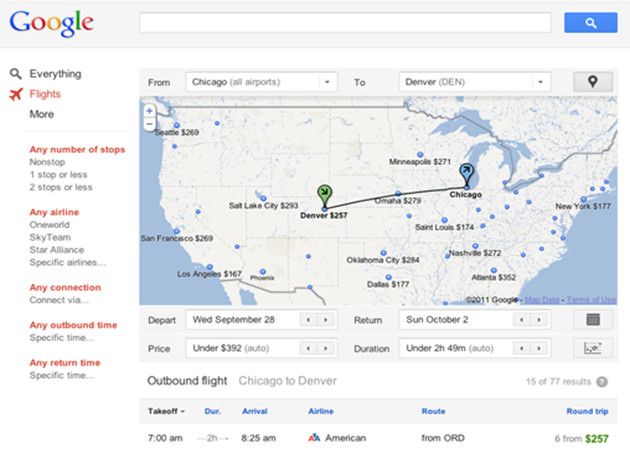The height and width of the screenshot is (450, 630).
Task: Sort results by Takeoff column
Action: 166,411
